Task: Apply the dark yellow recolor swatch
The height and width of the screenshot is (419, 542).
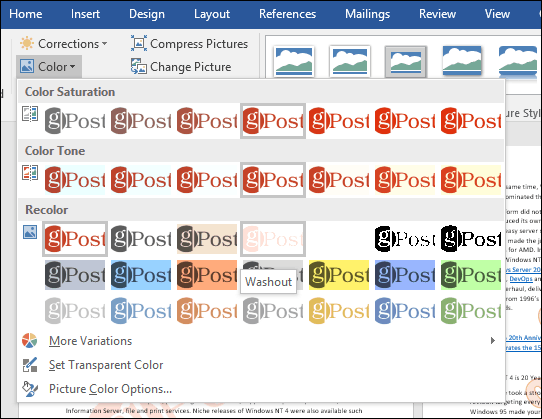Action: 339,275
